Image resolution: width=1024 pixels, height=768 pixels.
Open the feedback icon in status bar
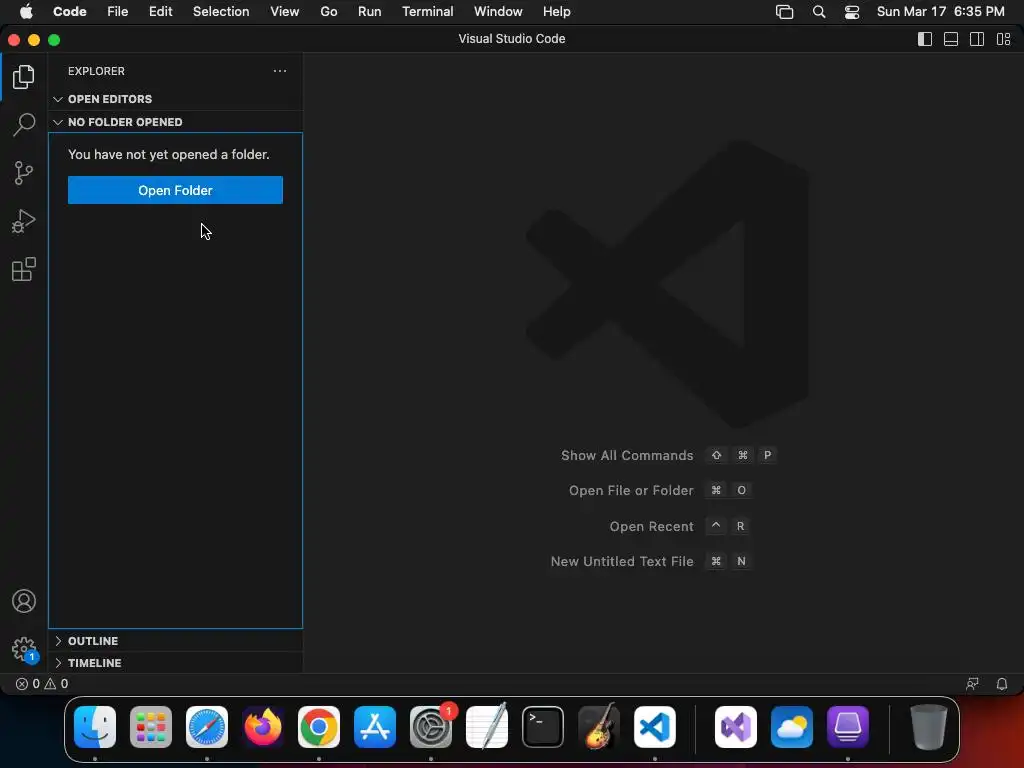972,684
